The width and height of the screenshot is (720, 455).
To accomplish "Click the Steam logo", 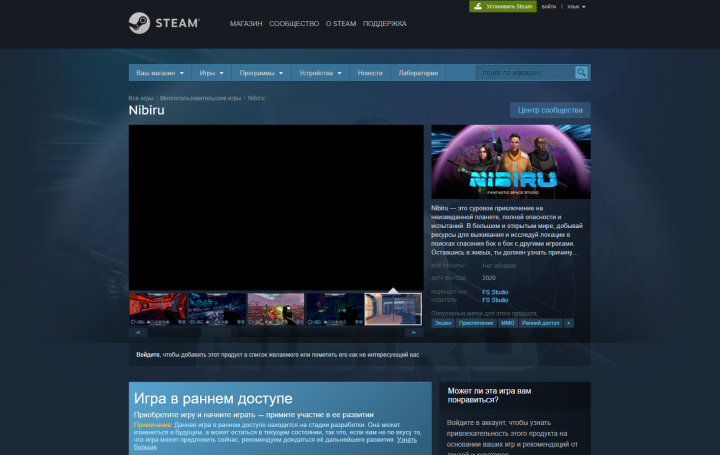I will [x=164, y=23].
